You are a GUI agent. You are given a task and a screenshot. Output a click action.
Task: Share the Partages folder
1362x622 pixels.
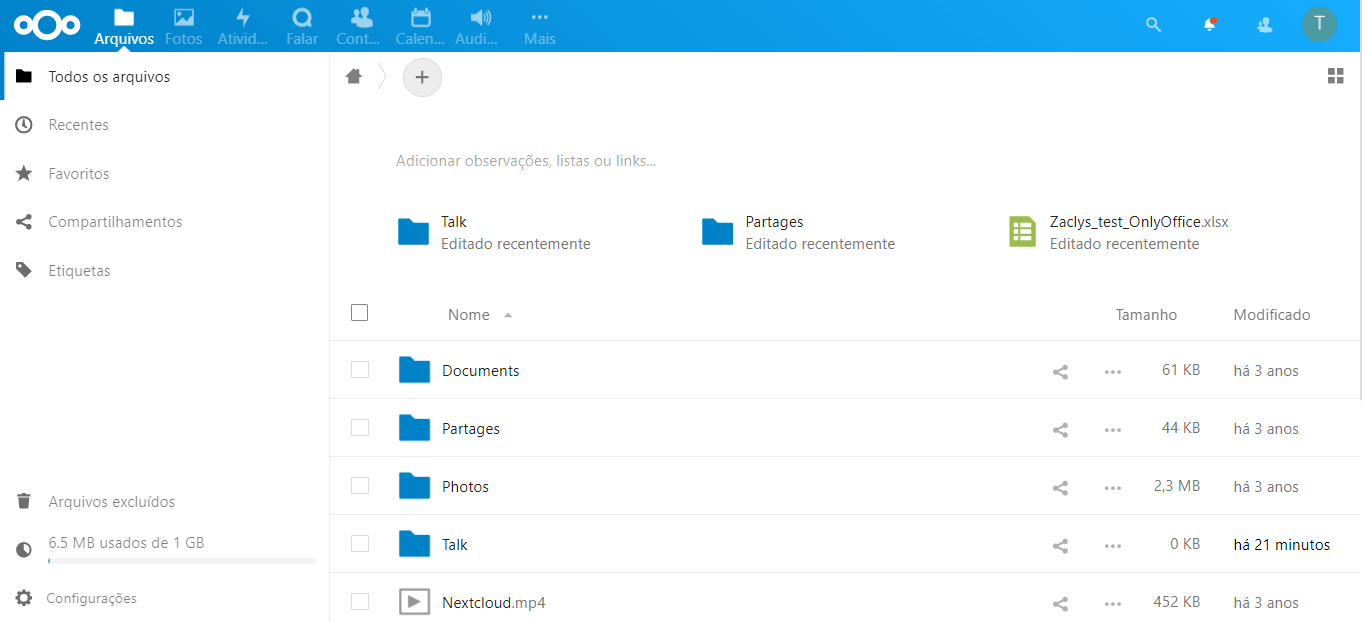tap(1061, 430)
